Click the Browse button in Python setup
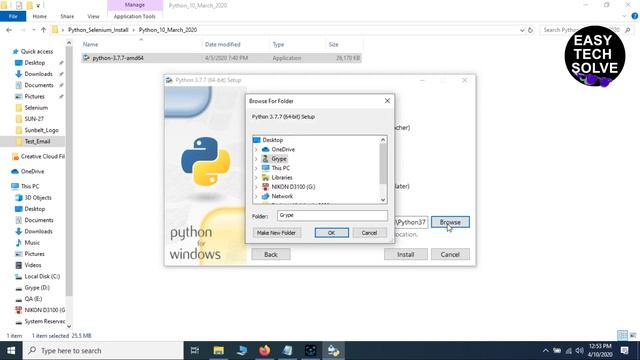 tap(450, 222)
